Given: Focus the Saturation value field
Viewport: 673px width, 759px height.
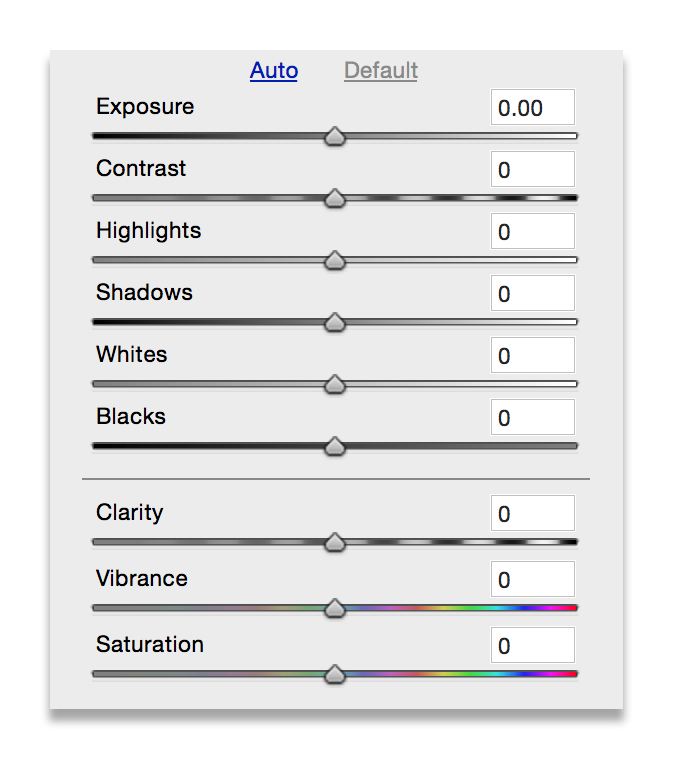Looking at the screenshot, I should 532,646.
